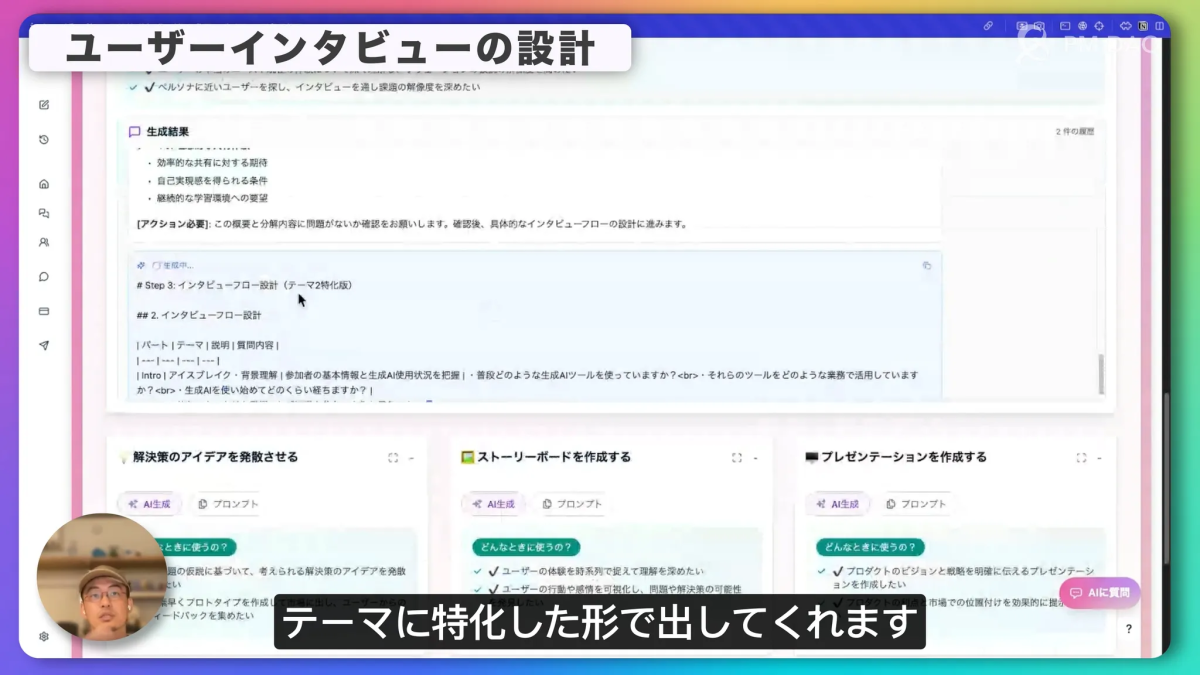Viewport: 1200px width, 675px height.
Task: Switch to プロンプト tab in storyboard card
Action: pyautogui.click(x=572, y=504)
